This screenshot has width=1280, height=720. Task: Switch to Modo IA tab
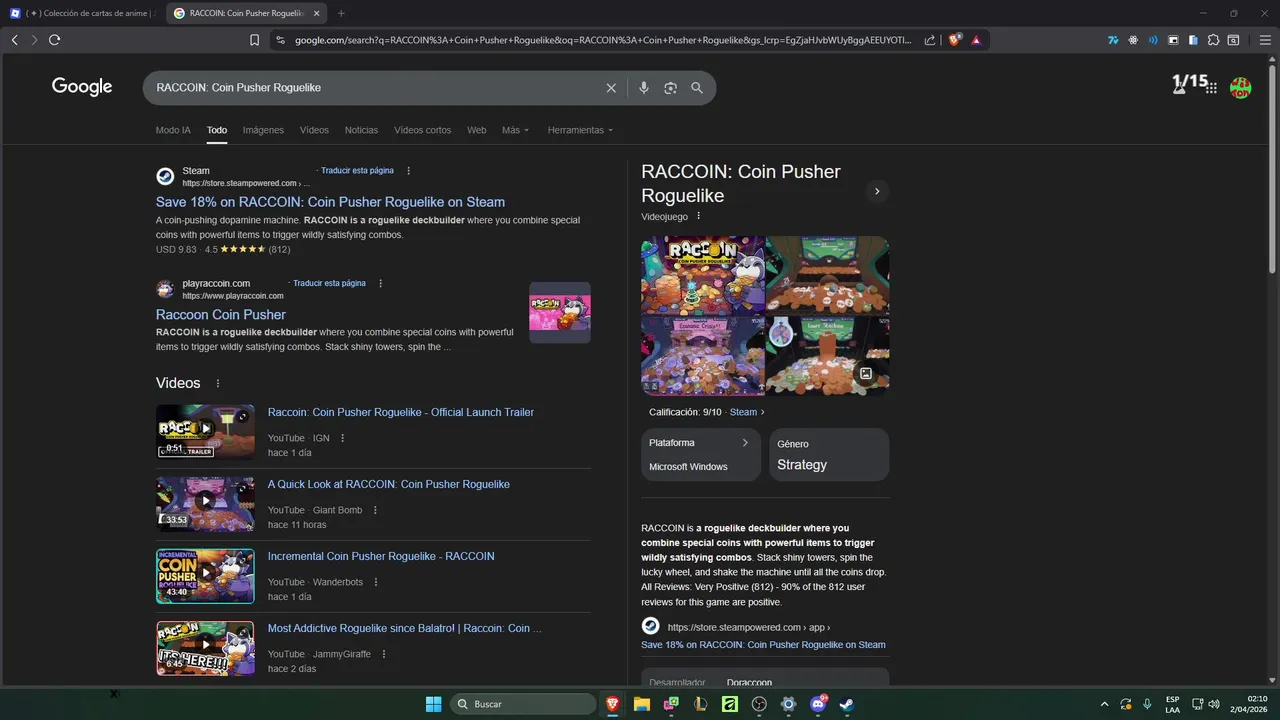pyautogui.click(x=173, y=130)
